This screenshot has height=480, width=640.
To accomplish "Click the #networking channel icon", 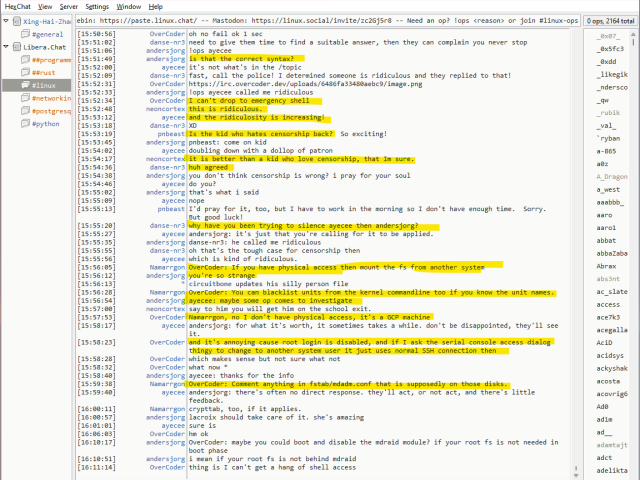I will click(x=25, y=98).
